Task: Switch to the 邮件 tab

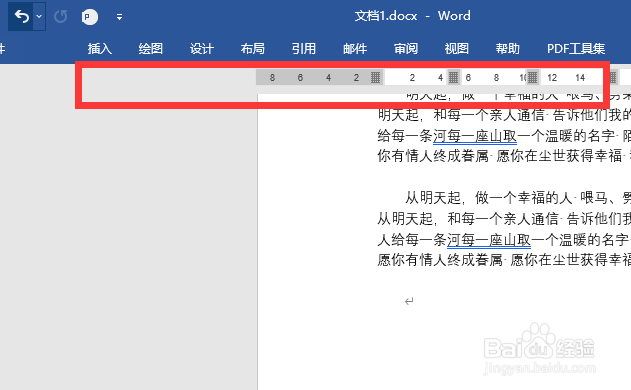Action: [355, 49]
